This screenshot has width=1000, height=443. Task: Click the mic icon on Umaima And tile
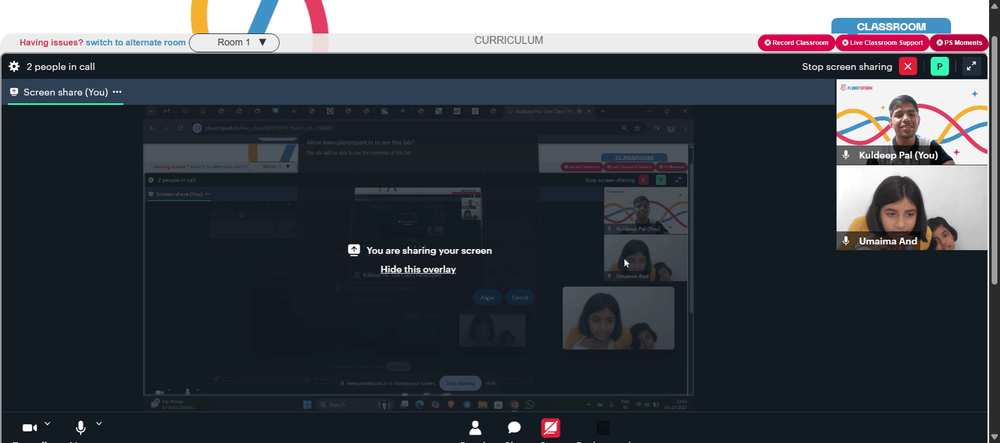846,241
